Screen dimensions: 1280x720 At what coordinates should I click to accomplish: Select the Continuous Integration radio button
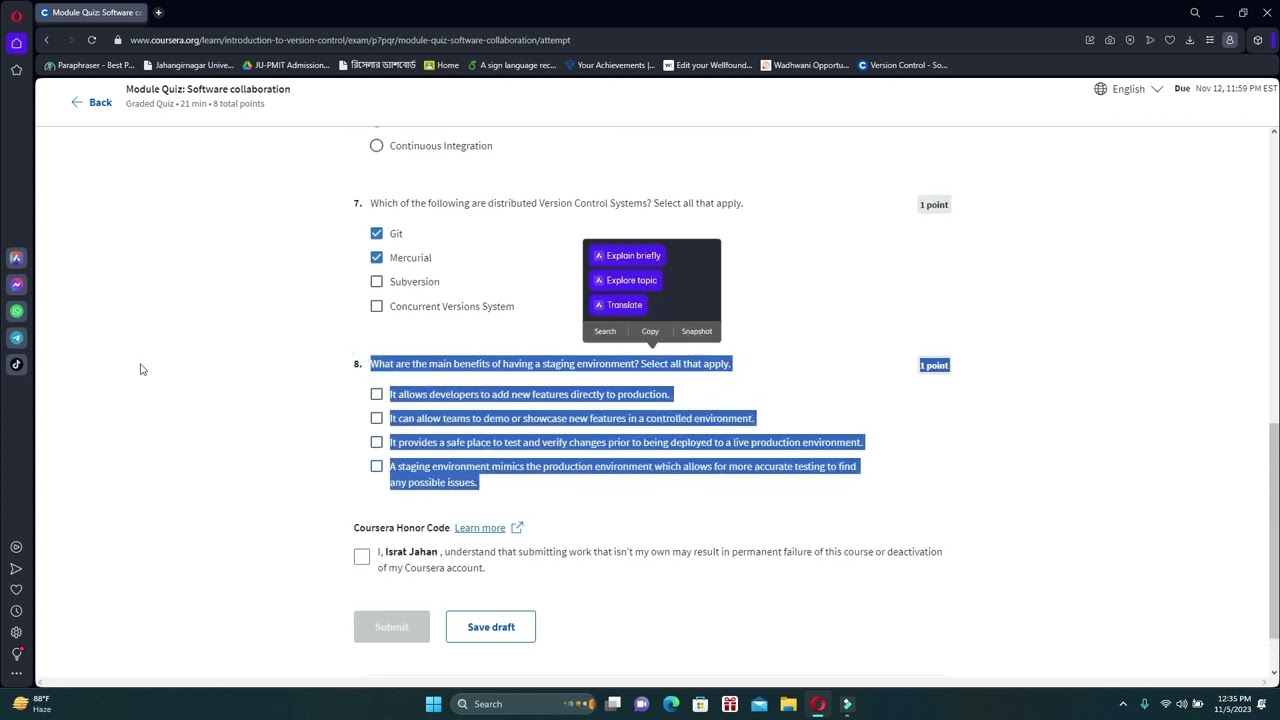376,146
